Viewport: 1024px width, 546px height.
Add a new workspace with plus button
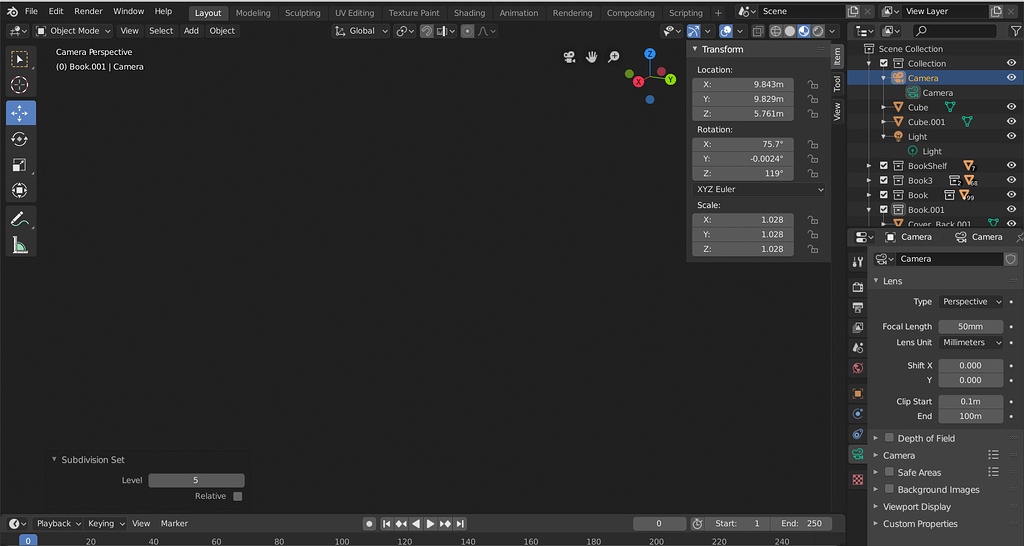pos(718,12)
